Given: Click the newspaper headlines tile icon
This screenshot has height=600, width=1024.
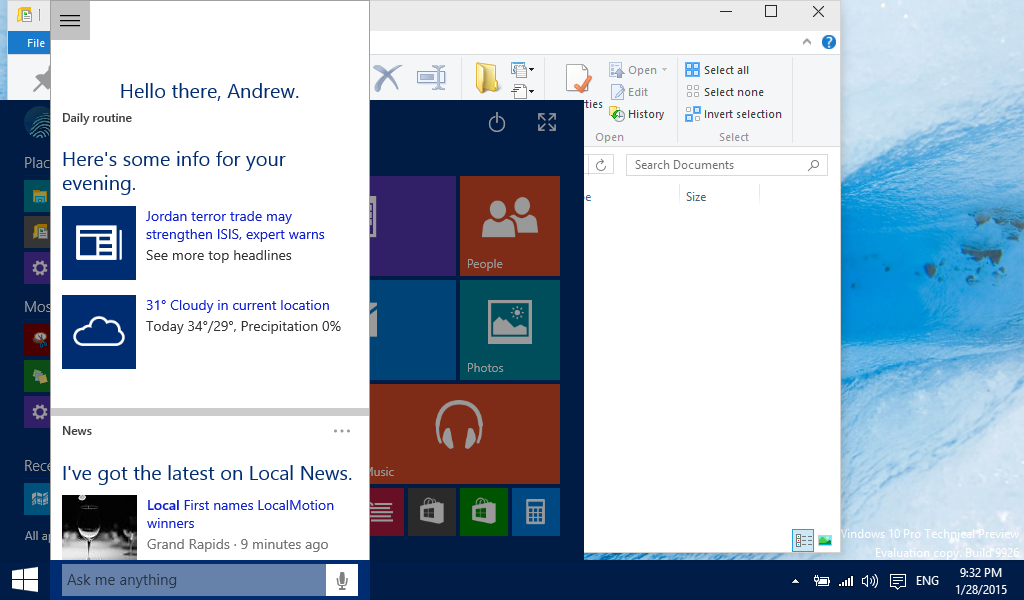Looking at the screenshot, I should (x=99, y=243).
